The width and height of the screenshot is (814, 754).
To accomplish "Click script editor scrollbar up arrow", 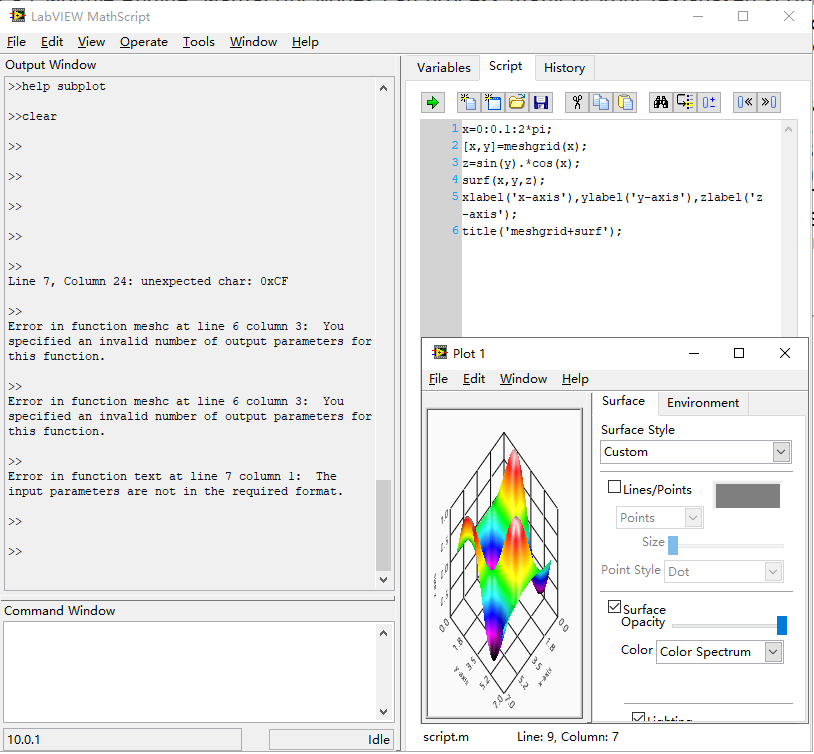I will pyautogui.click(x=789, y=129).
